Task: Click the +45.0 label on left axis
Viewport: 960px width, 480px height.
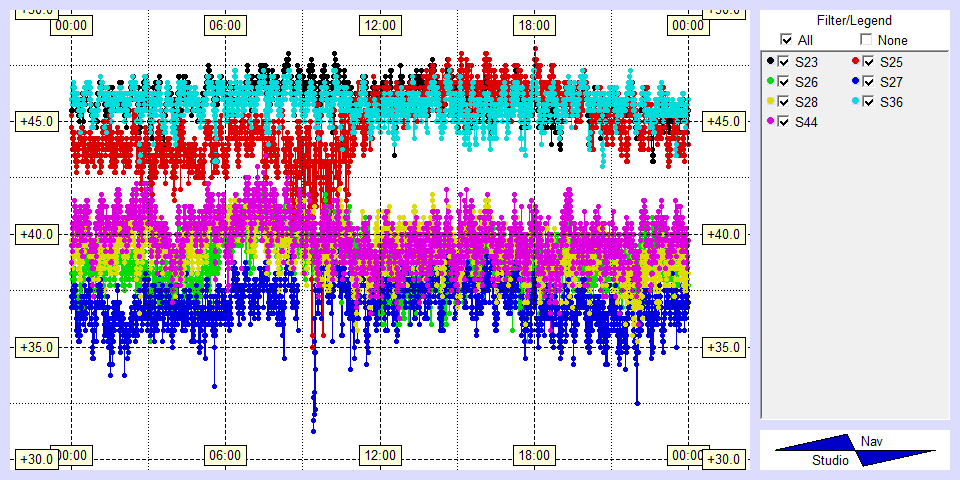Action: click(29, 121)
